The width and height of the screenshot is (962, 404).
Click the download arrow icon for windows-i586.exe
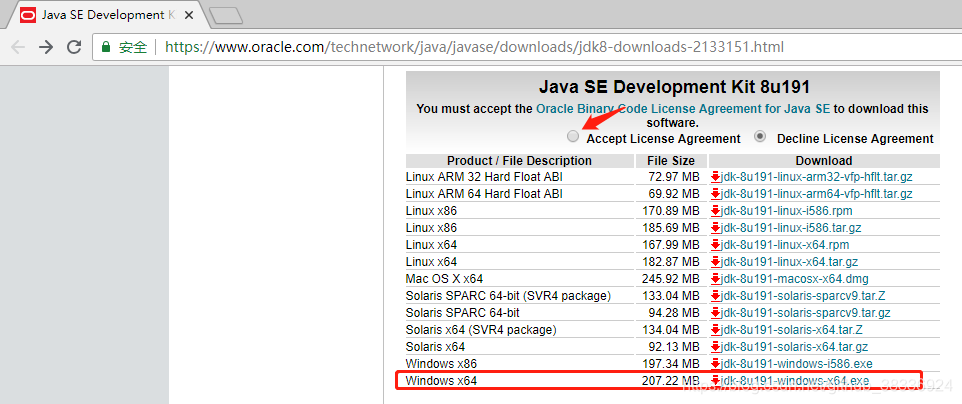[x=715, y=364]
